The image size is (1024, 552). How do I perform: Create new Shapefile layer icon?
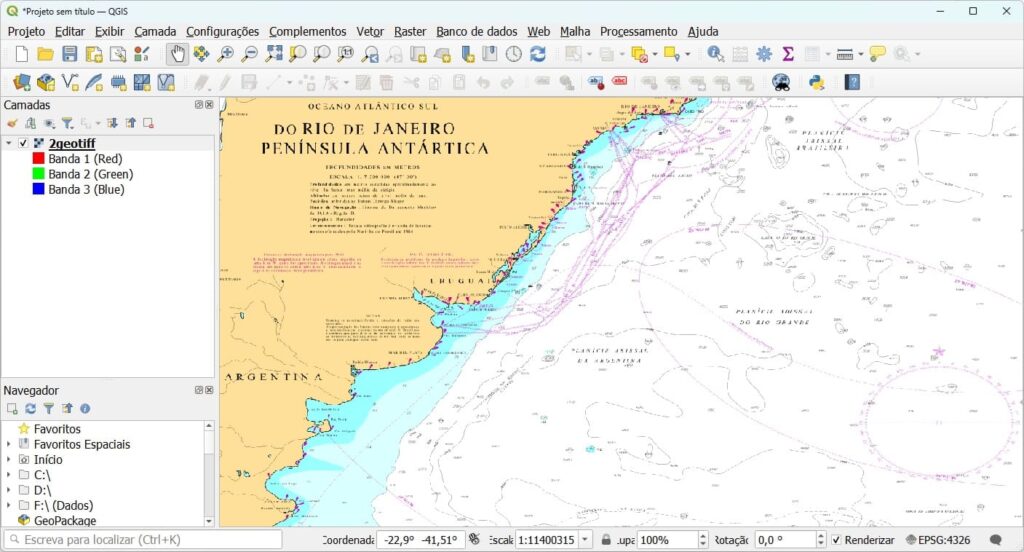pos(70,82)
